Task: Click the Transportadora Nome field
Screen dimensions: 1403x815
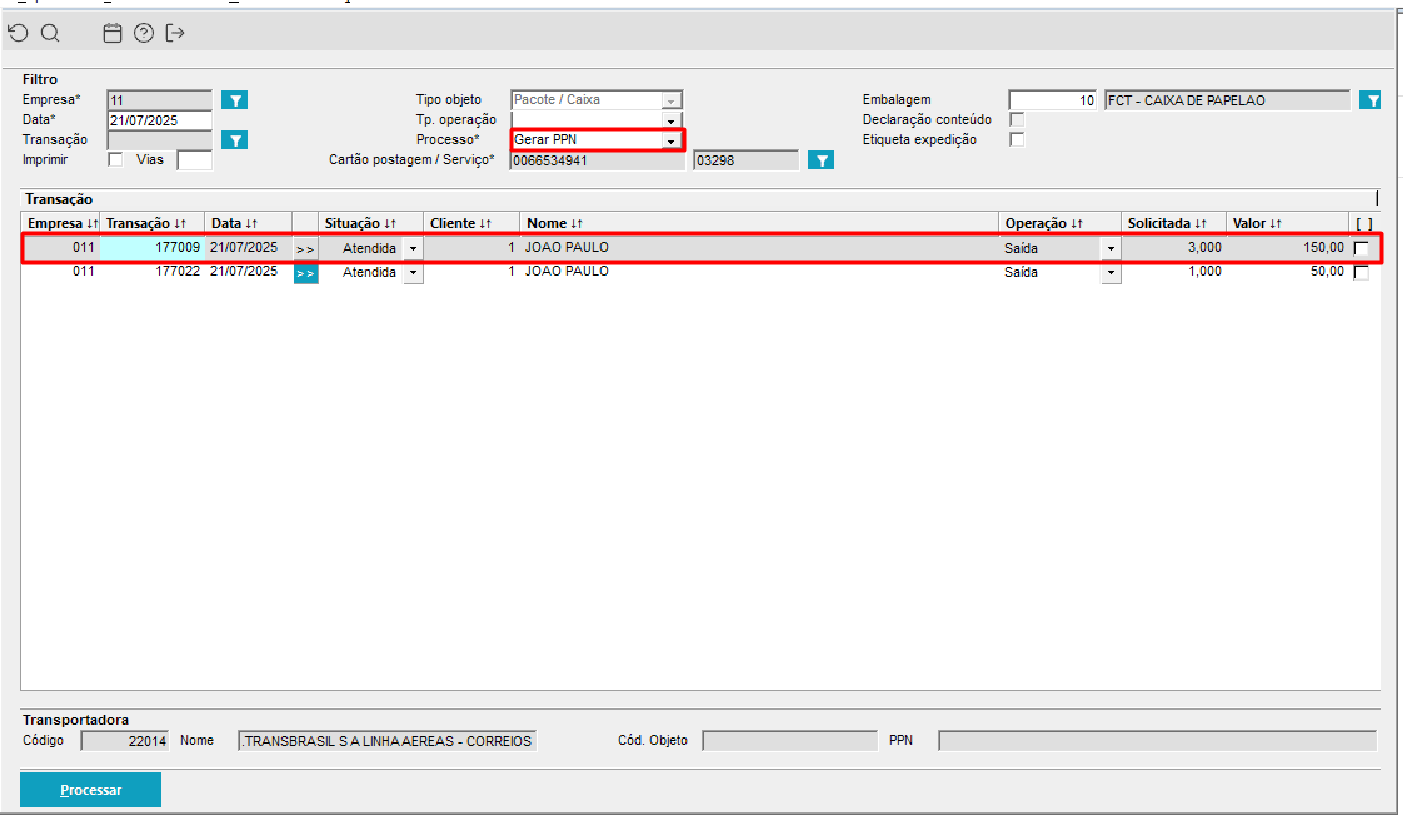Action: pyautogui.click(x=388, y=741)
